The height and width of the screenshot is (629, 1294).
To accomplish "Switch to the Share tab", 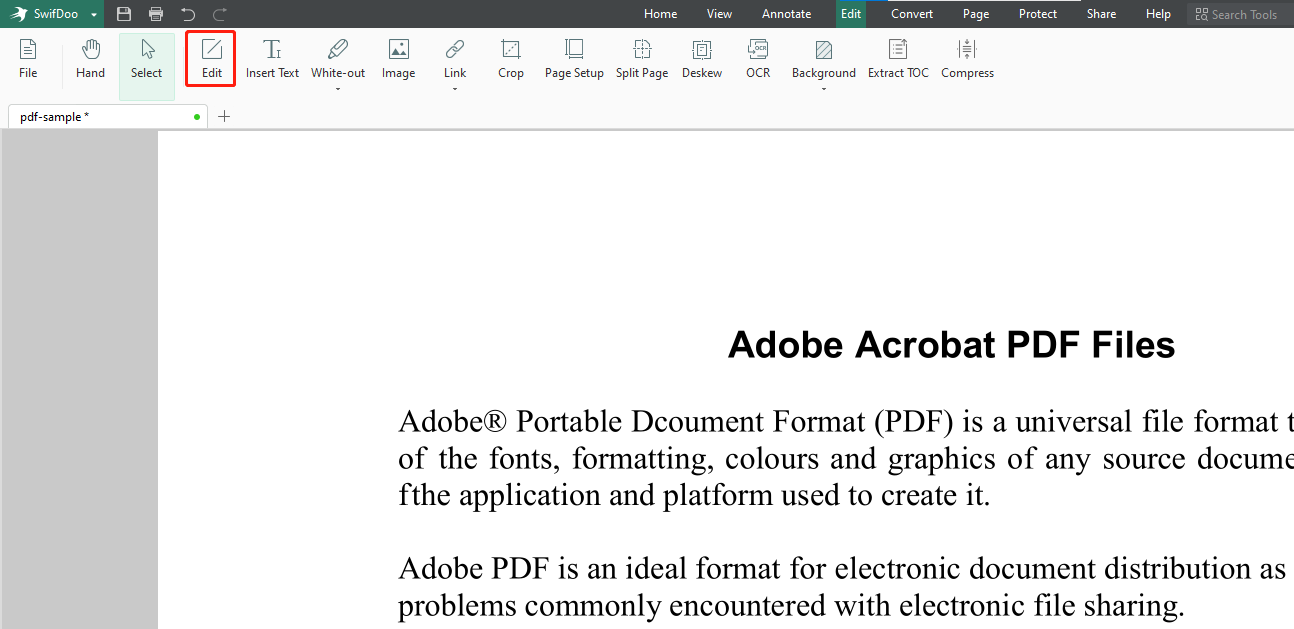I will coord(1101,14).
